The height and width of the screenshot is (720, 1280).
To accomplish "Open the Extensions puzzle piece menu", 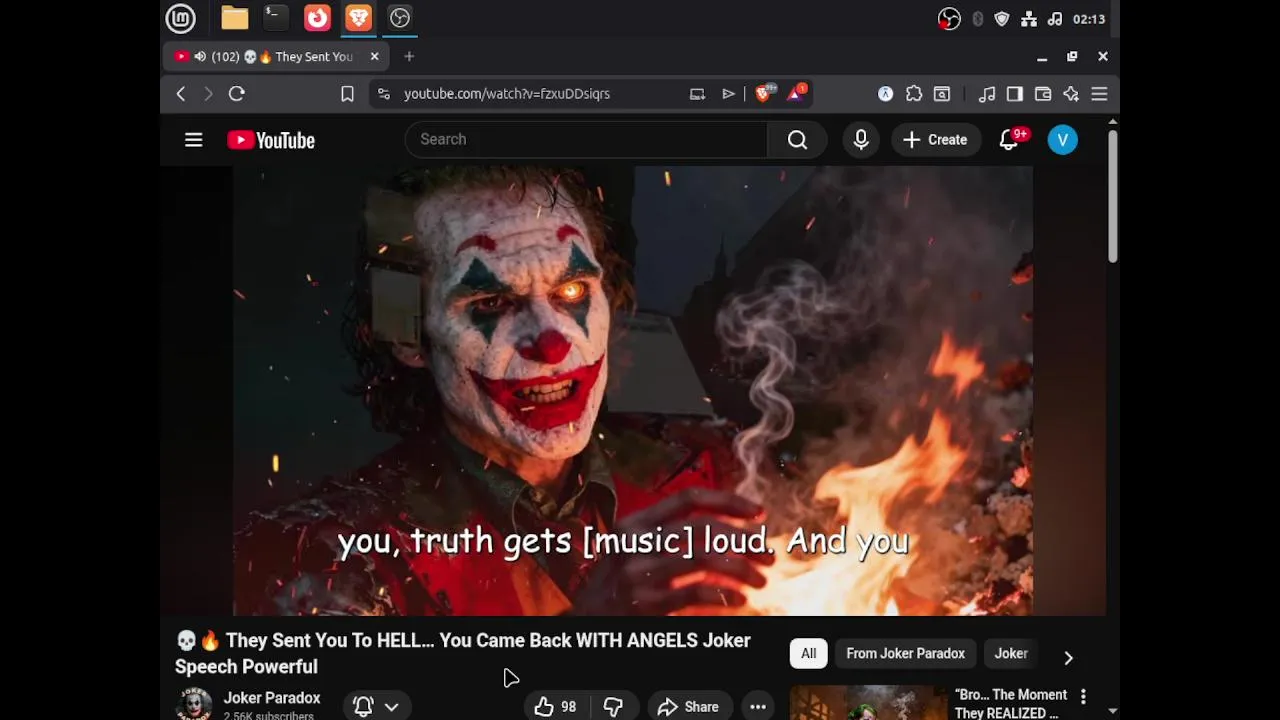I will 914,94.
